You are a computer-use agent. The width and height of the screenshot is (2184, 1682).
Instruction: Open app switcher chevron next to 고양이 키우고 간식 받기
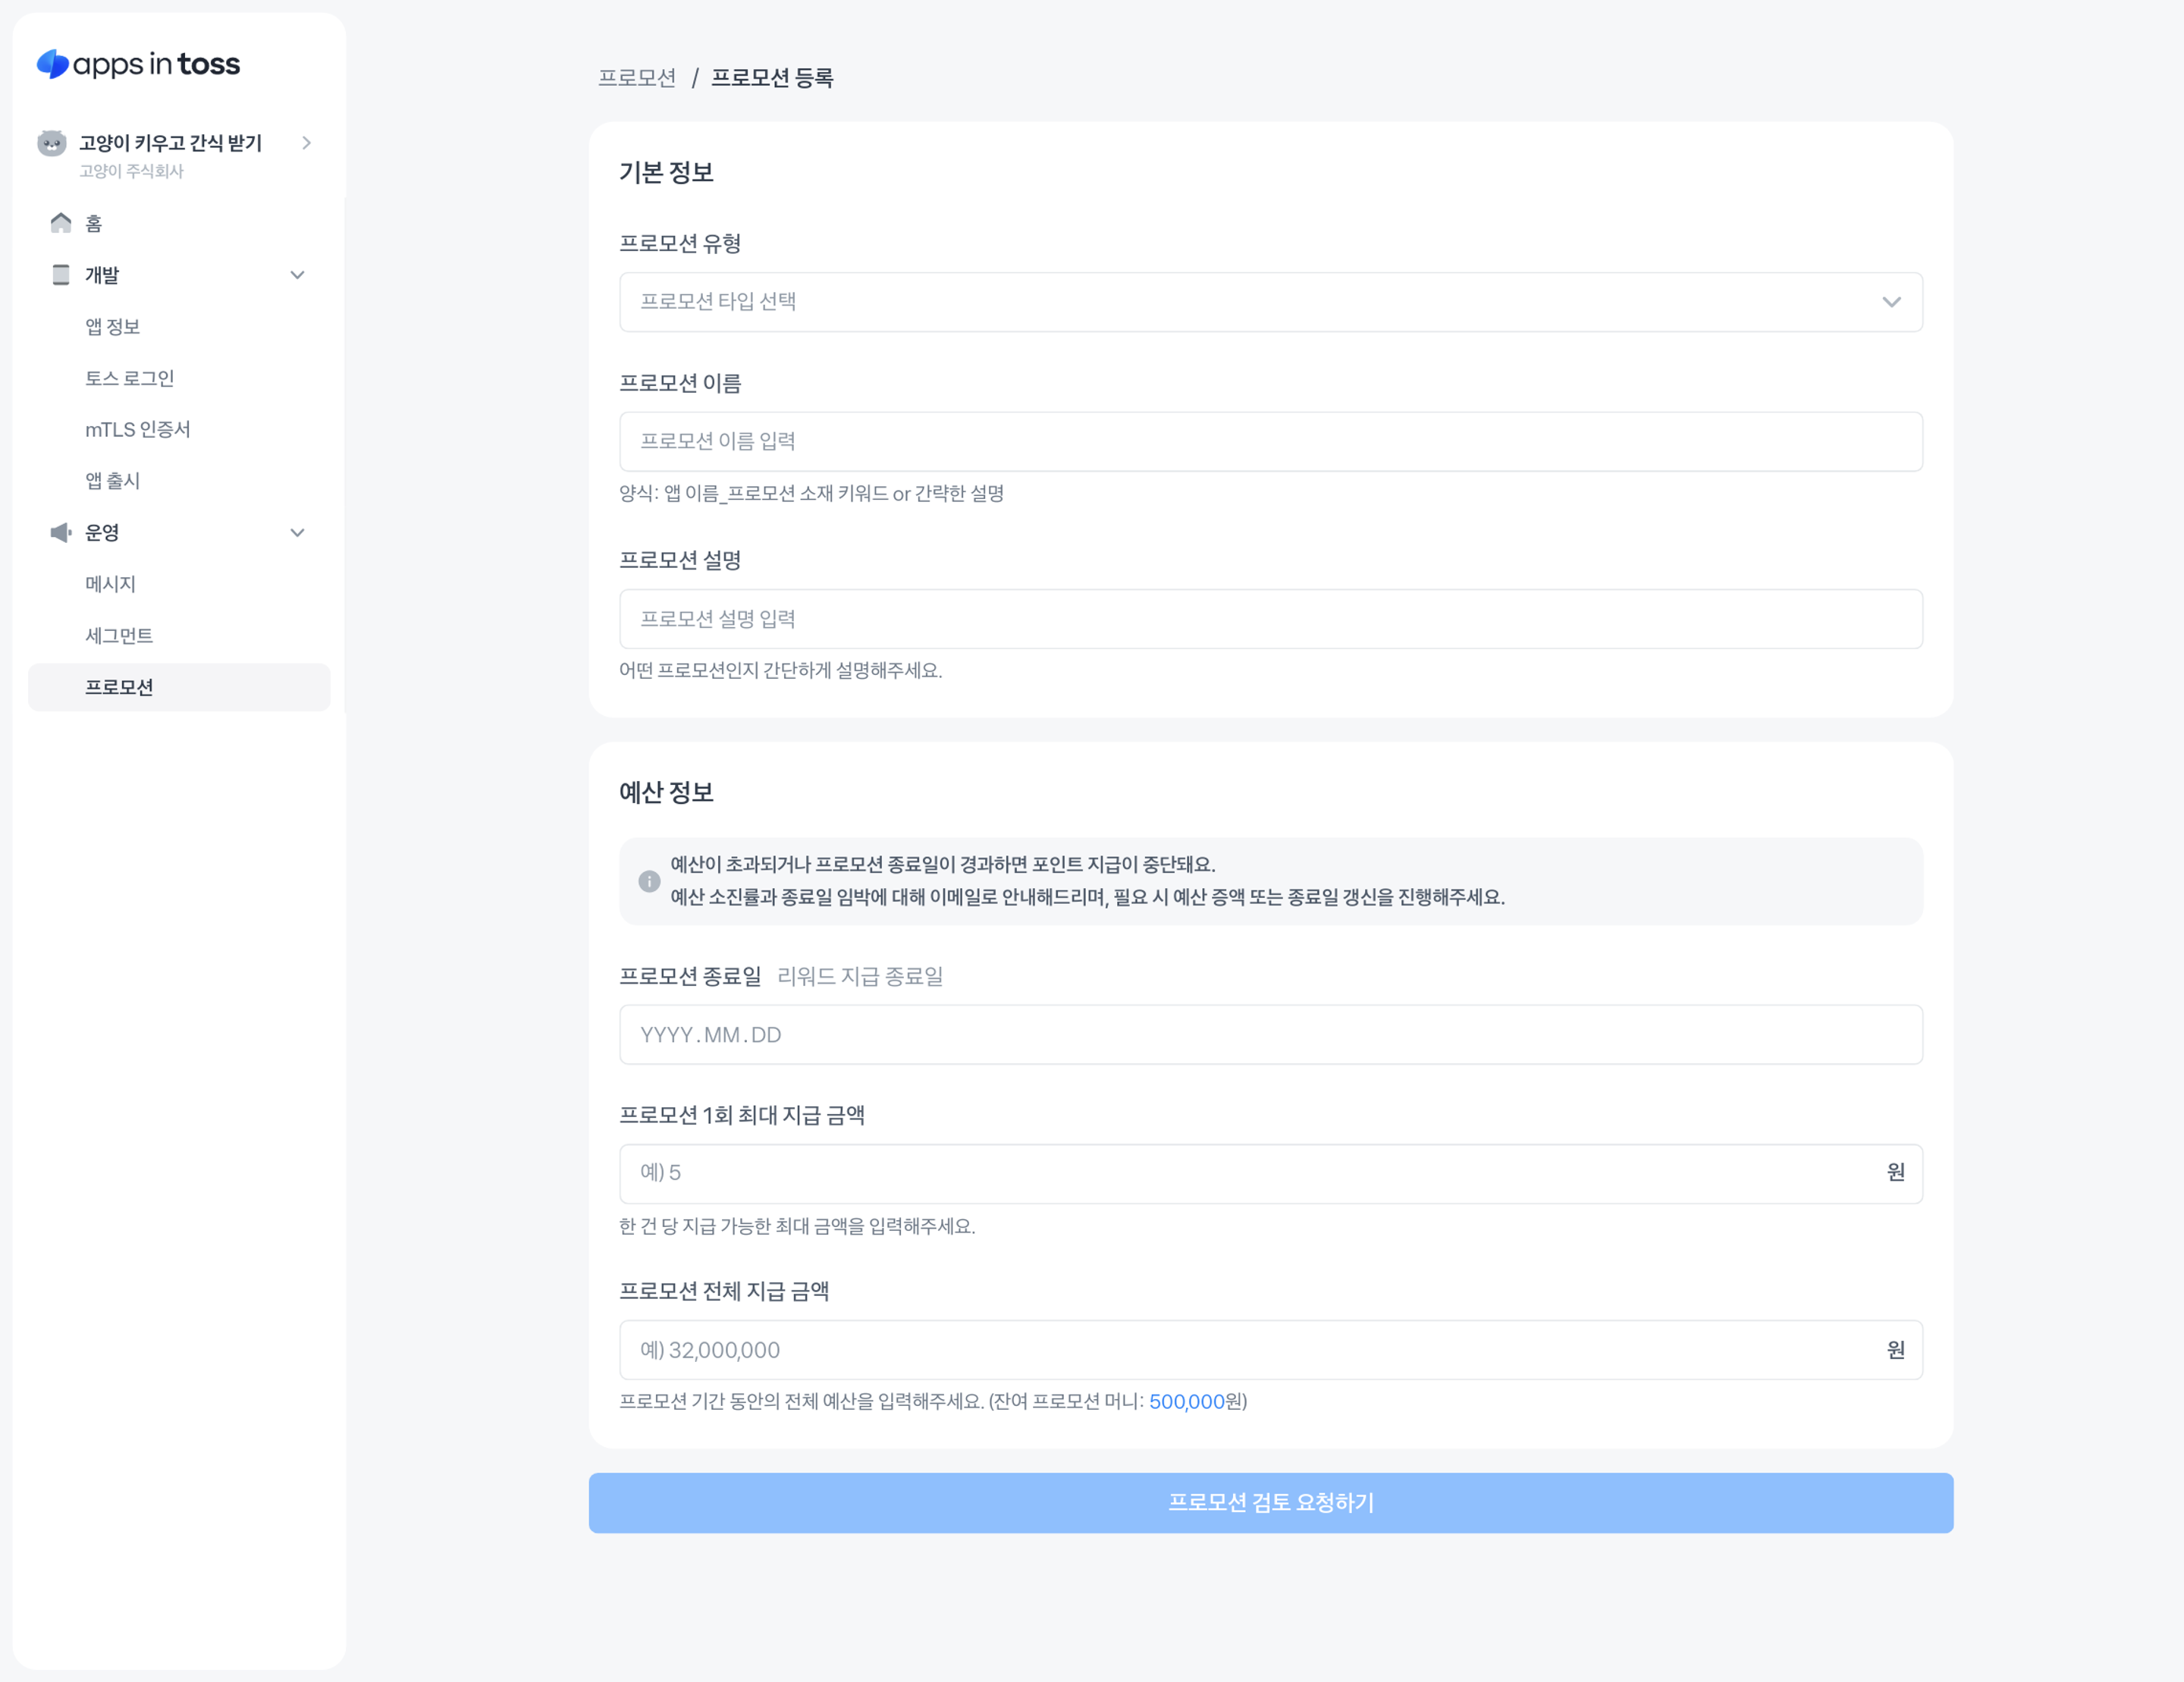(x=307, y=143)
